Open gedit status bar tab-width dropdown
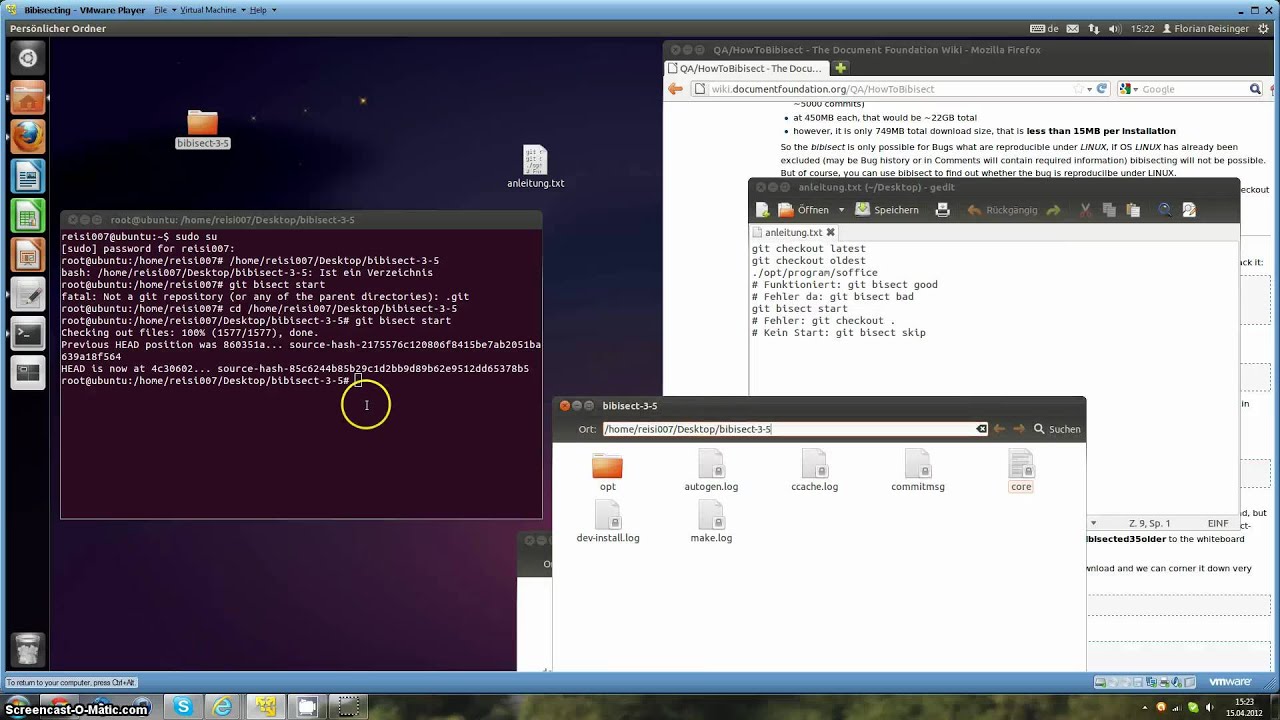The height and width of the screenshot is (720, 1280). pyautogui.click(x=1093, y=523)
